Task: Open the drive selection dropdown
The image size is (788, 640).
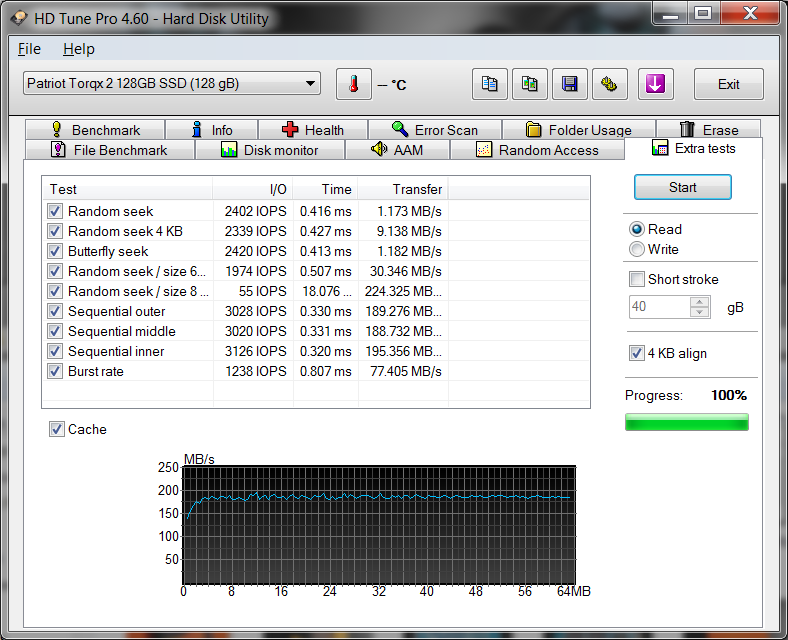Action: tap(310, 84)
